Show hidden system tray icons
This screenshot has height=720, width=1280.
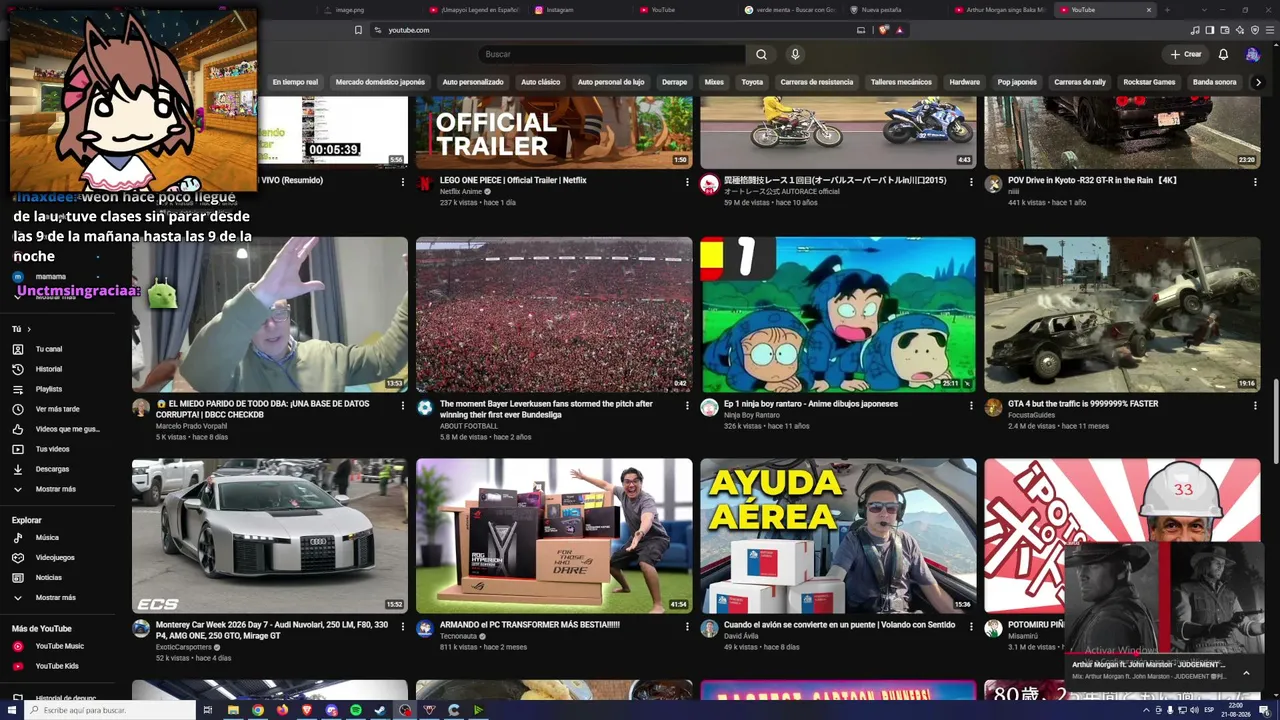[x=1147, y=710]
